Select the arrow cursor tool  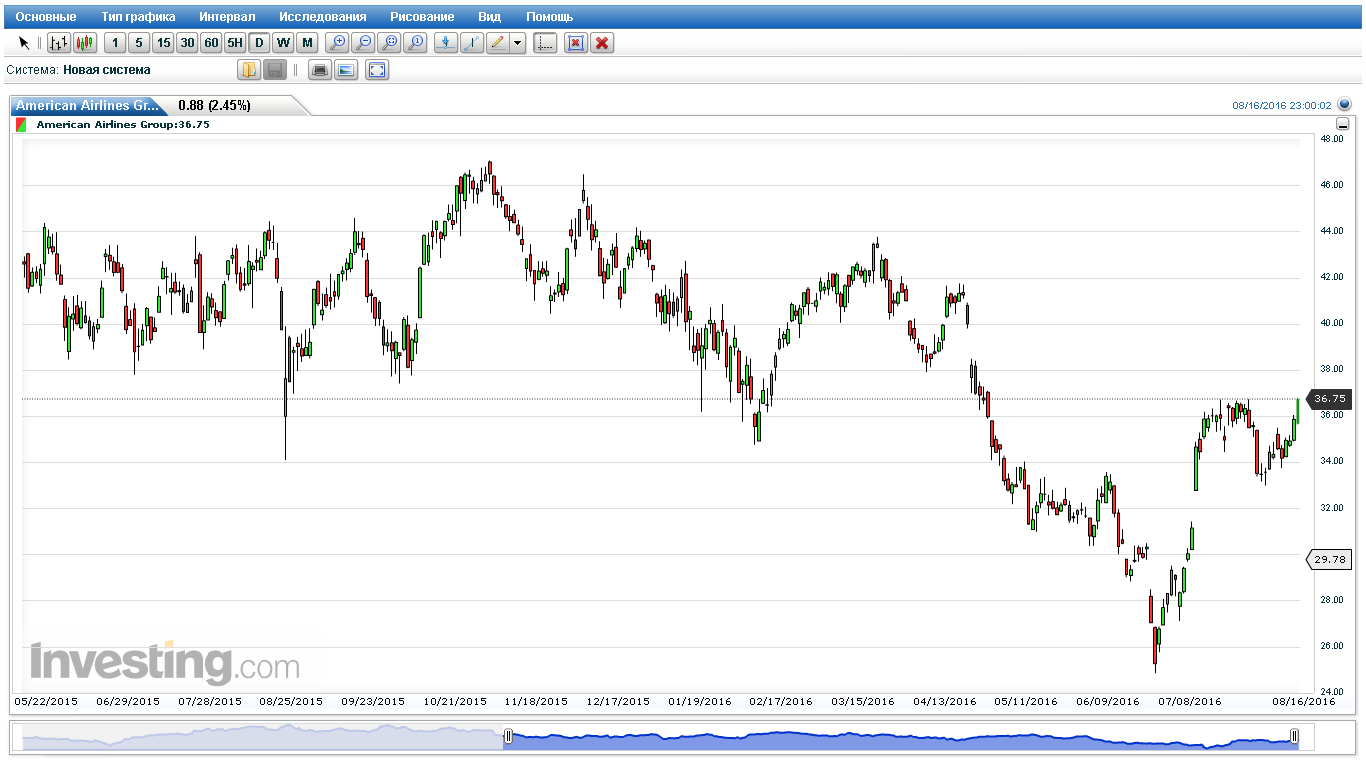tap(24, 43)
